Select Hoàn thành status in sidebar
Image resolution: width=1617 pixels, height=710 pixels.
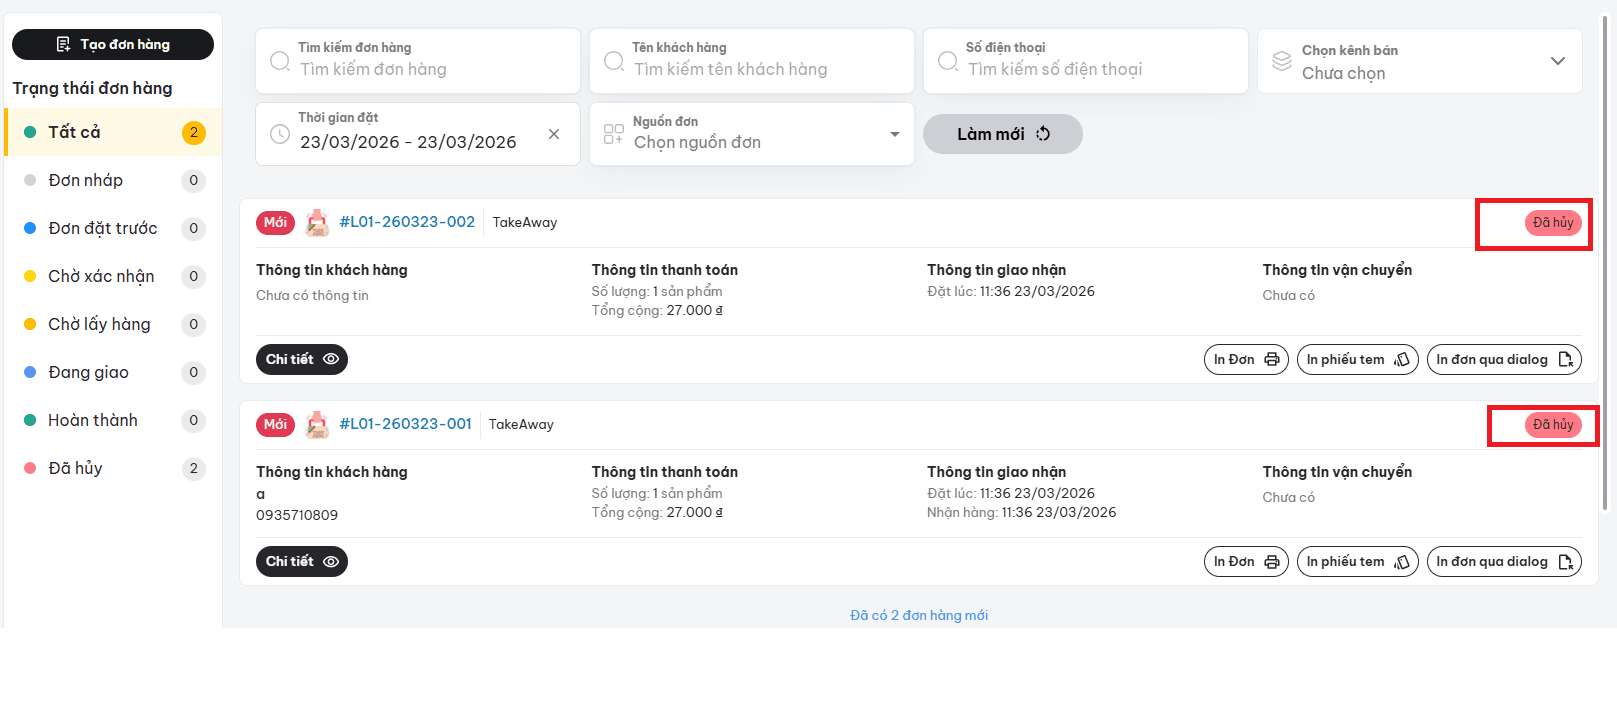tap(113, 420)
